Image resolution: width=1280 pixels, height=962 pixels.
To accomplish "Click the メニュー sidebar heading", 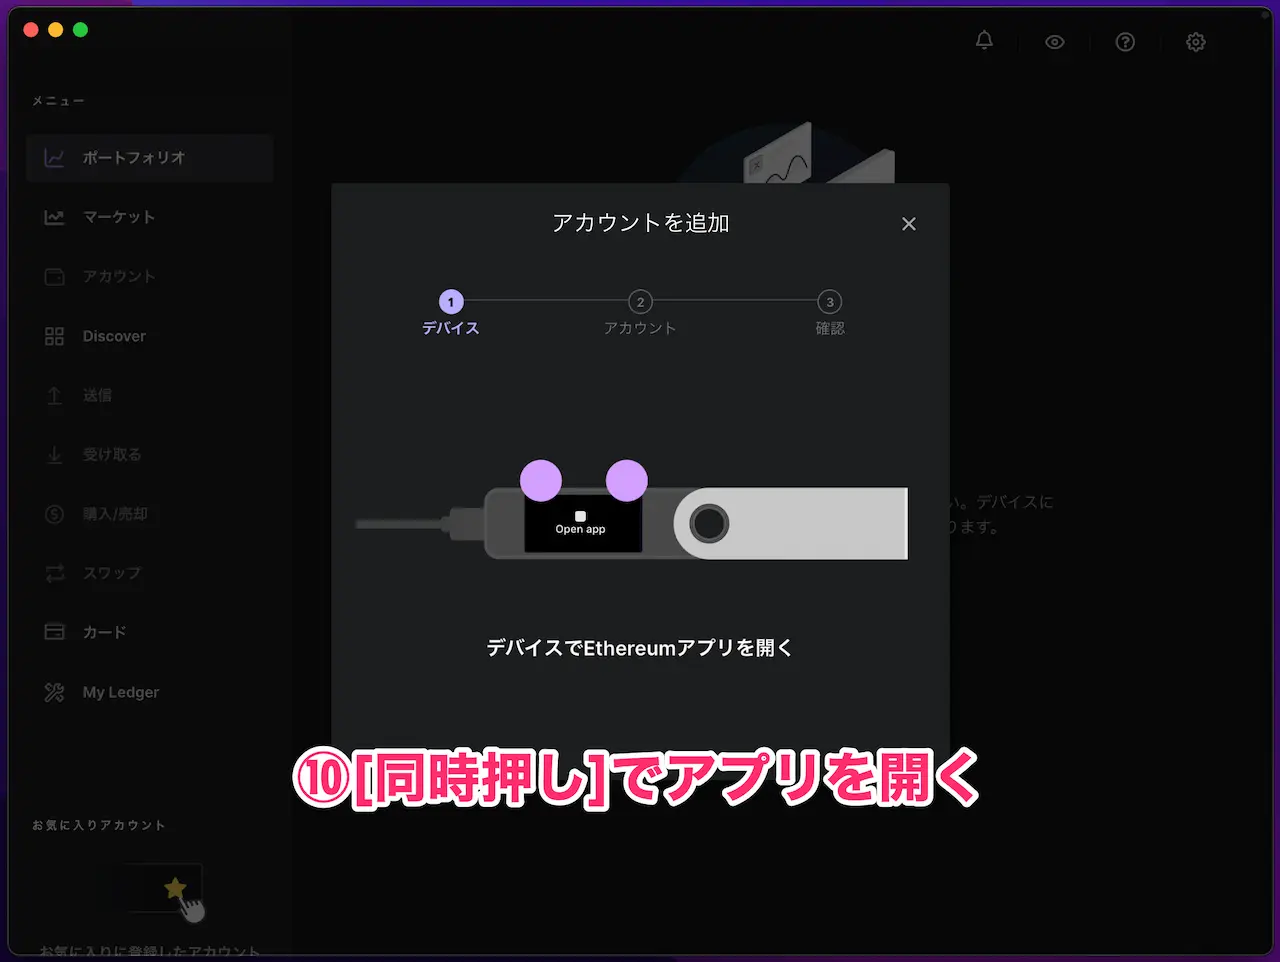I will pyautogui.click(x=58, y=101).
